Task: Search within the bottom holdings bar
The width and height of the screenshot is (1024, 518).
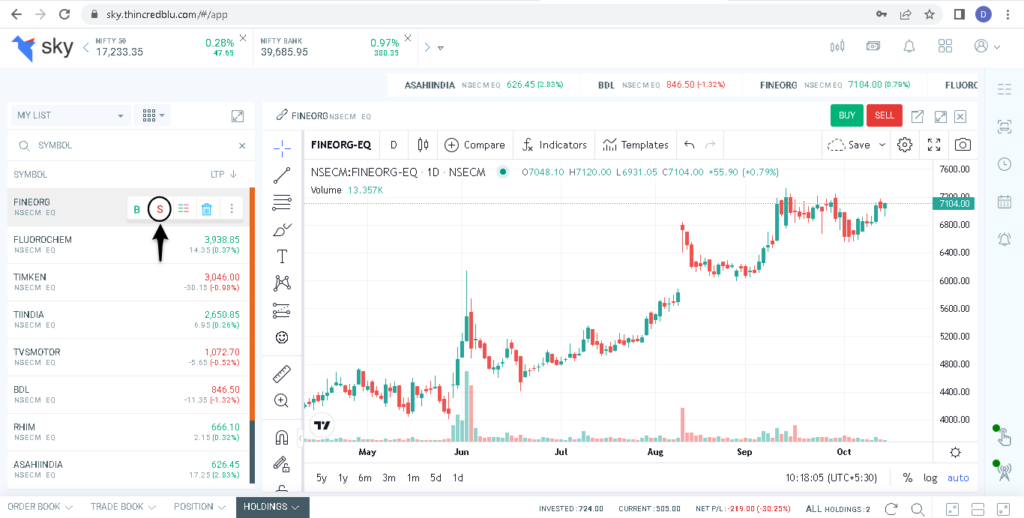Action: click(918, 509)
